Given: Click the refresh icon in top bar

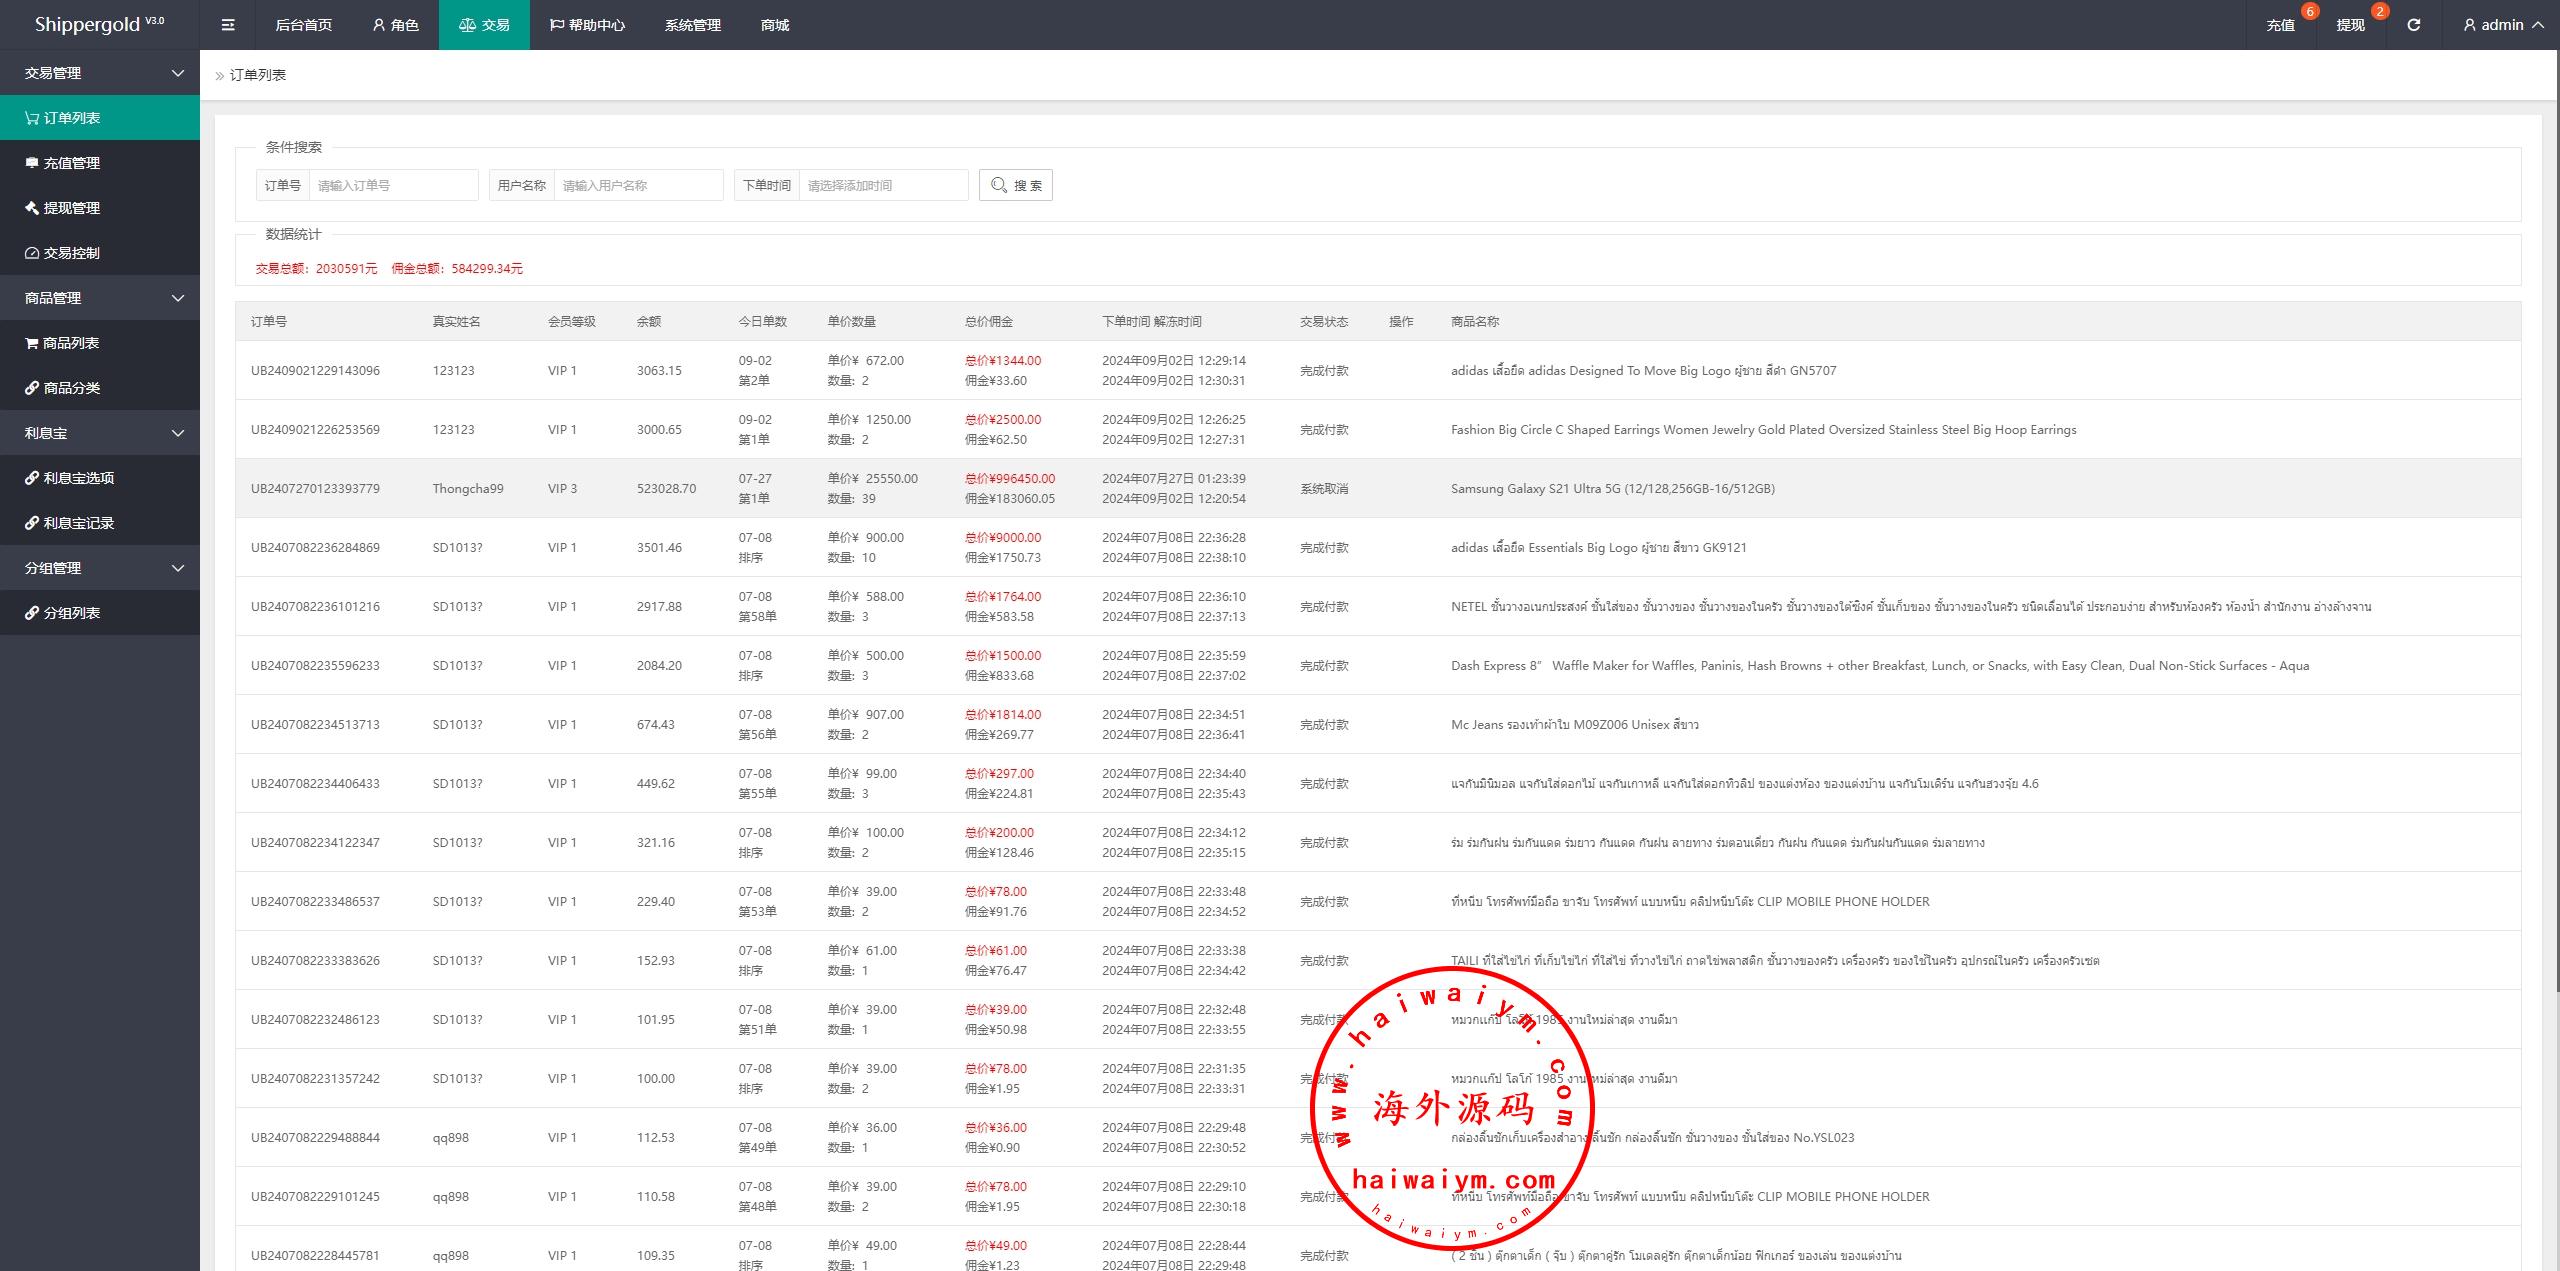Looking at the screenshot, I should (2413, 25).
